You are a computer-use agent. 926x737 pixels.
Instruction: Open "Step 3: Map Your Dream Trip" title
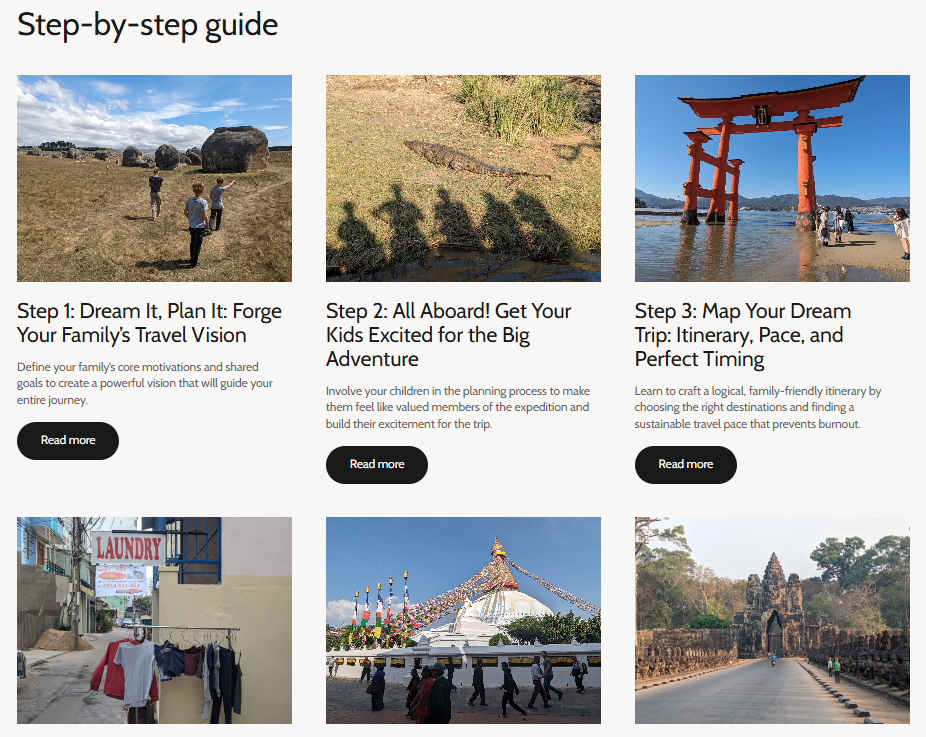(x=742, y=335)
